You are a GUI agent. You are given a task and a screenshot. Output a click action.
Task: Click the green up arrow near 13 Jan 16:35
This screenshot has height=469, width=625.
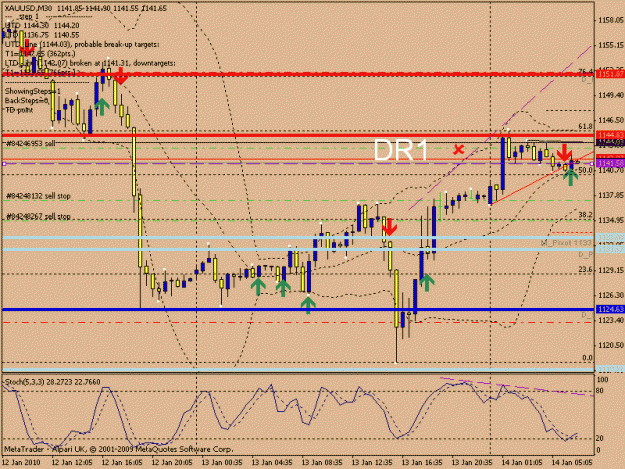pos(426,282)
